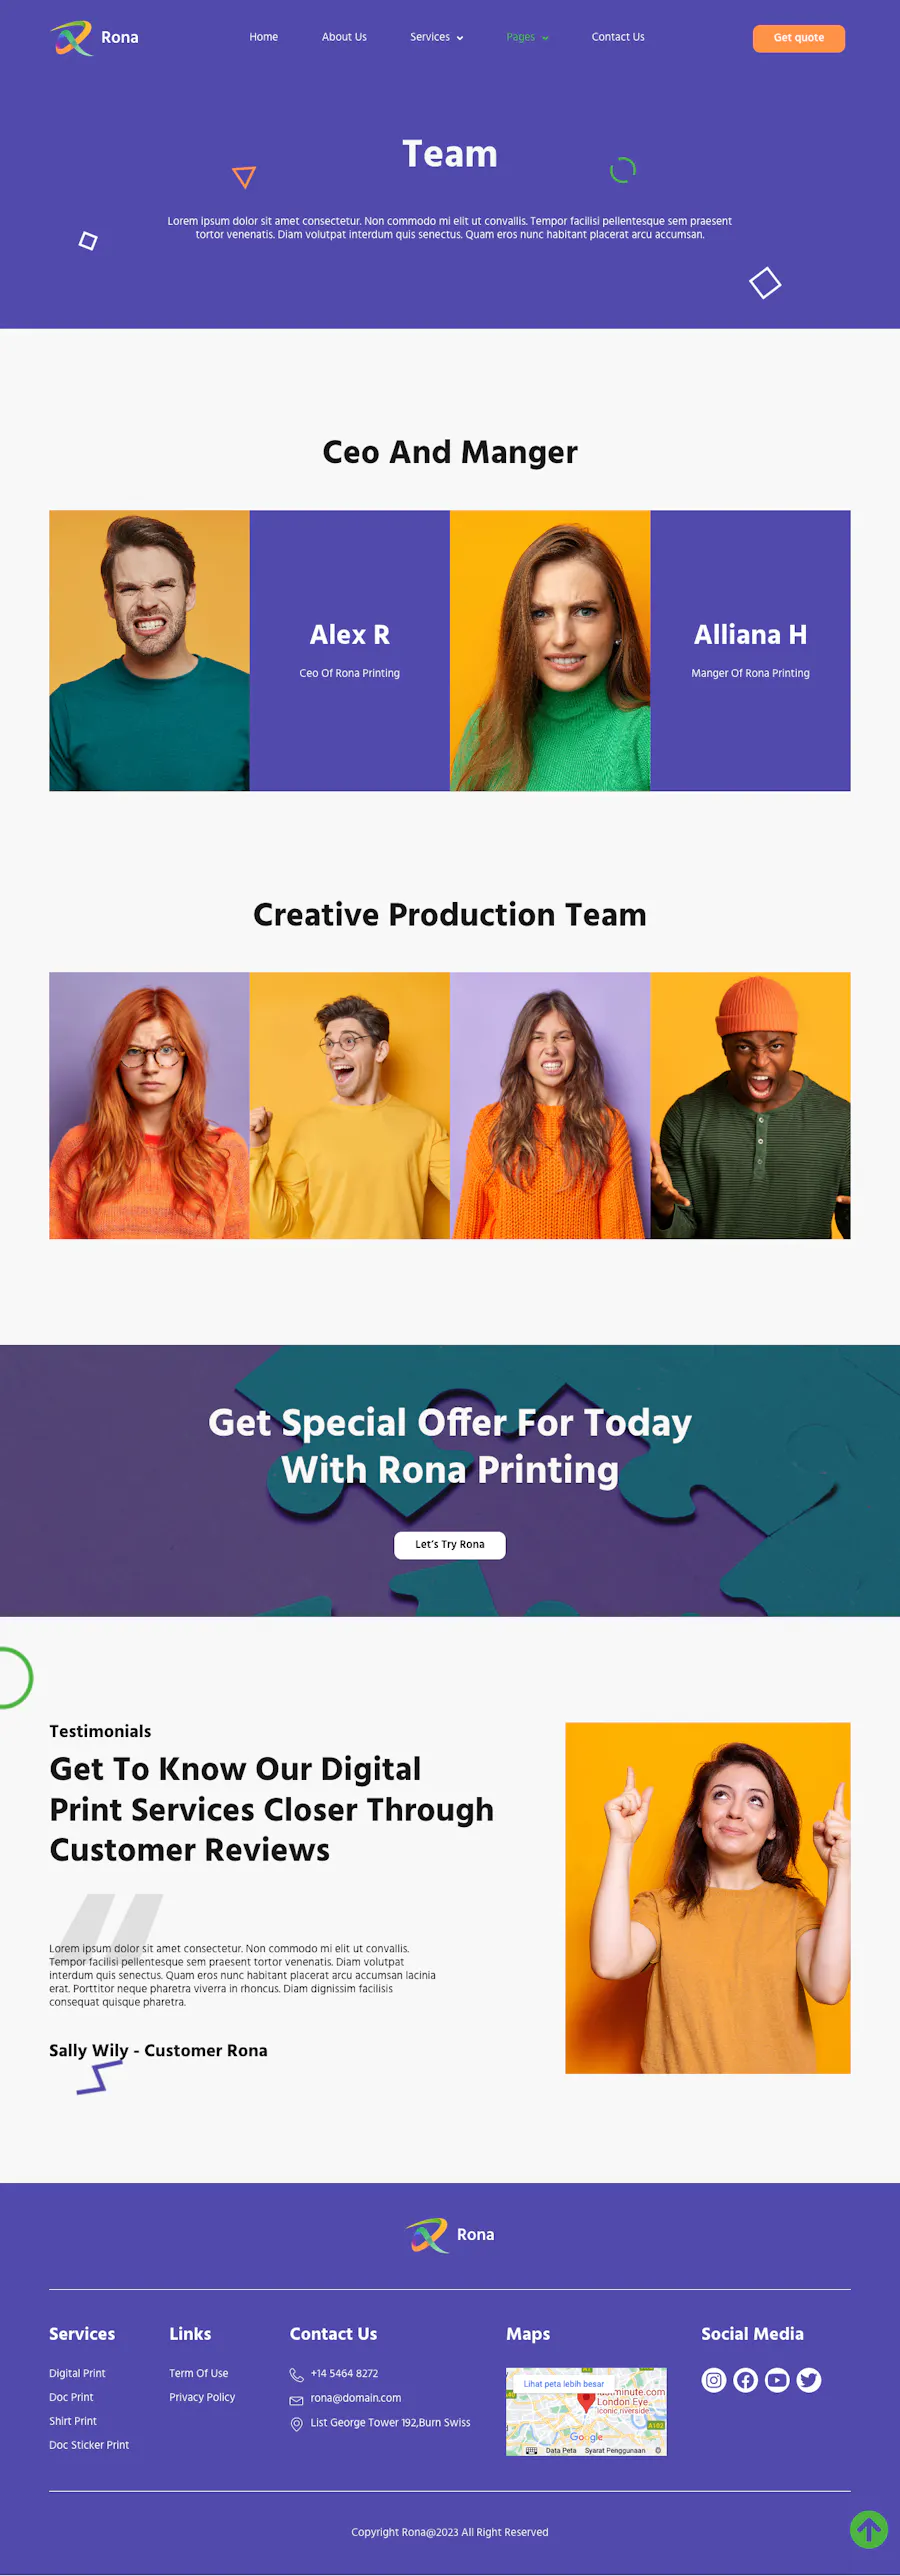
Task: Click the Let's Try Rona button
Action: [450, 1545]
